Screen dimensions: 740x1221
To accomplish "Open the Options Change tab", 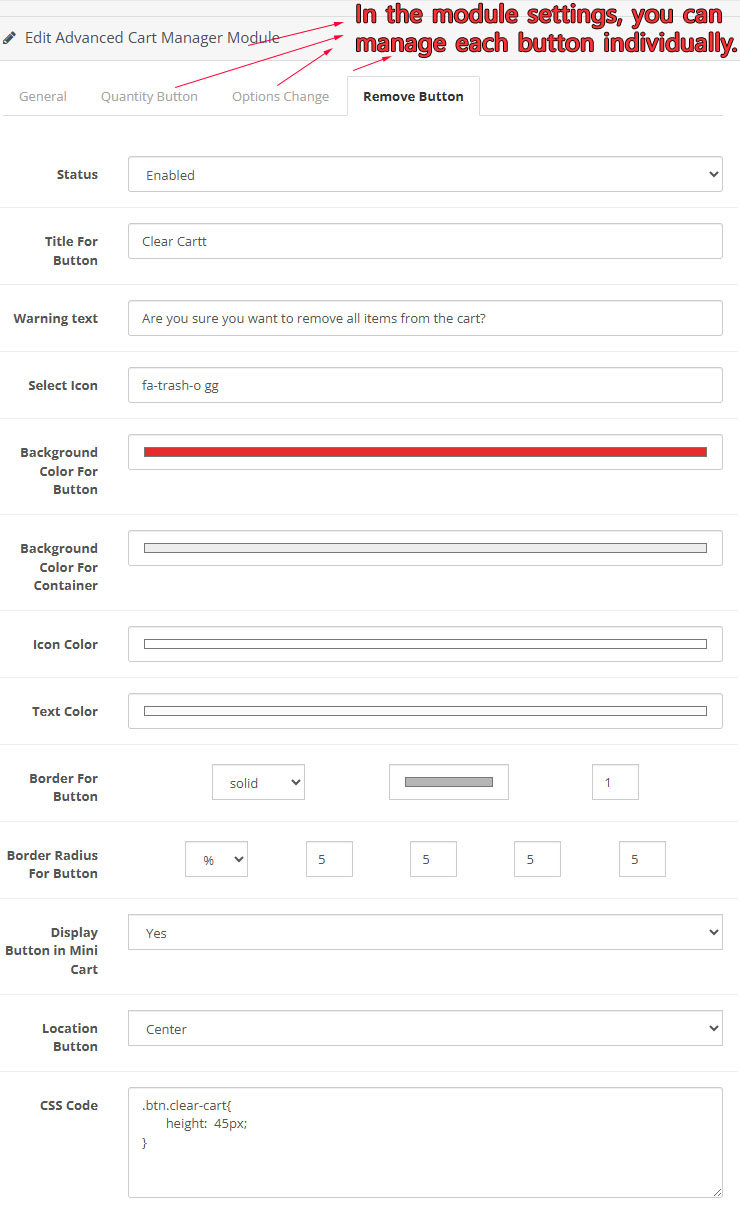I will point(280,97).
